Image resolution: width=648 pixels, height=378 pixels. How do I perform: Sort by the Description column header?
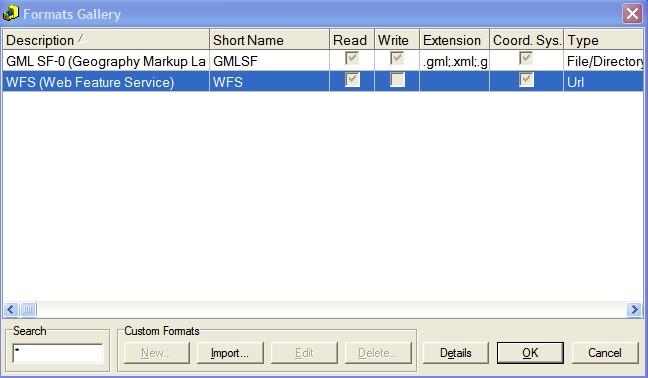point(106,40)
